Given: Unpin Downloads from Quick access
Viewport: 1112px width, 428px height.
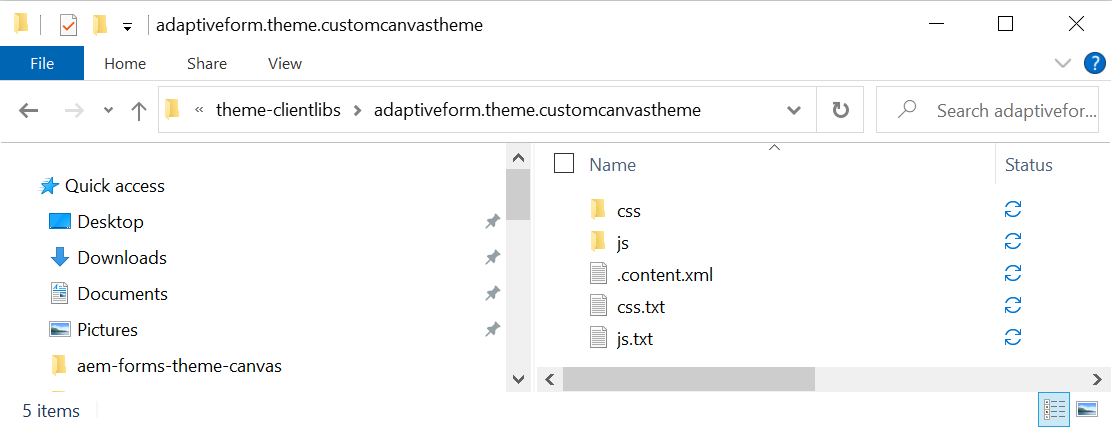Looking at the screenshot, I should point(492,258).
